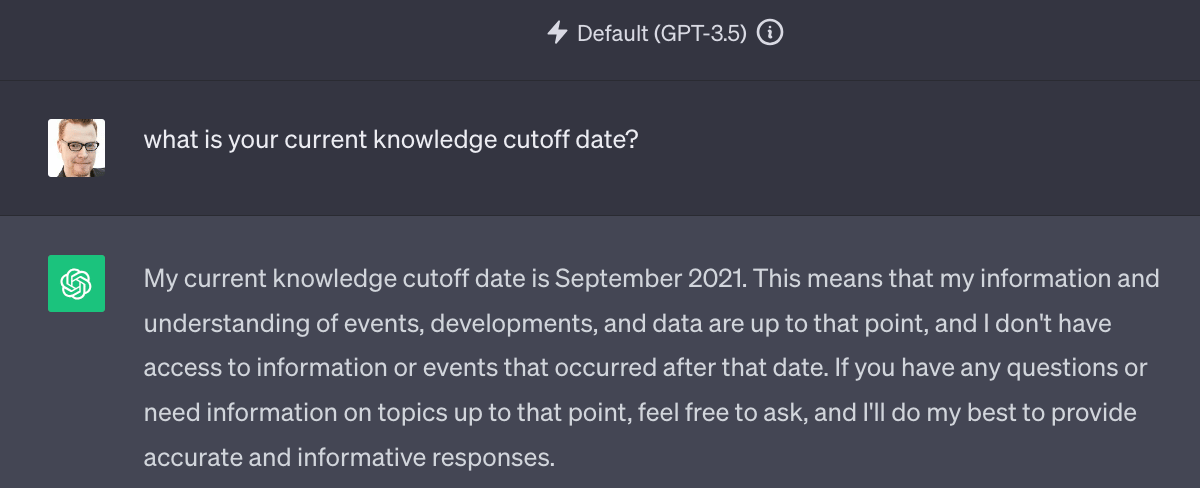Click the "(GPT-3.5)" text in header
The image size is (1200, 488).
click(701, 33)
